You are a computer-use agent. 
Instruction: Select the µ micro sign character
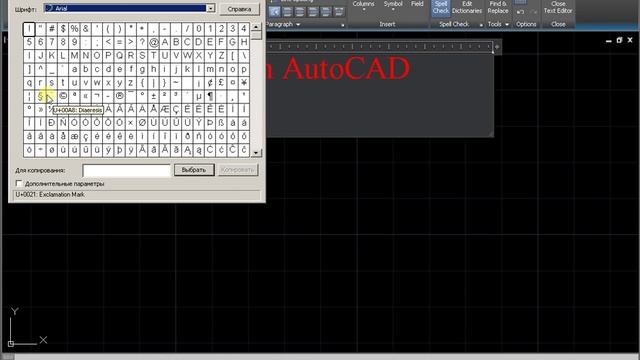point(199,96)
